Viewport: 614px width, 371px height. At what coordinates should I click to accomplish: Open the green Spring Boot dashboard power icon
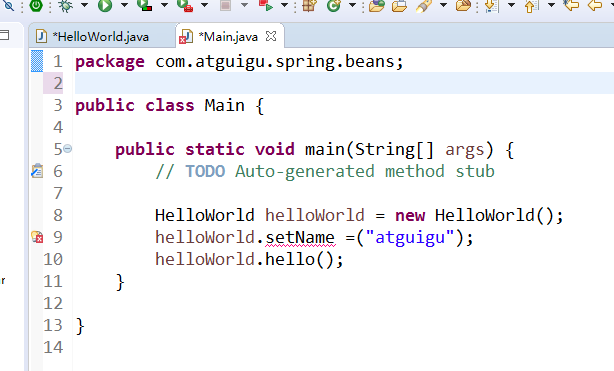coord(36,5)
